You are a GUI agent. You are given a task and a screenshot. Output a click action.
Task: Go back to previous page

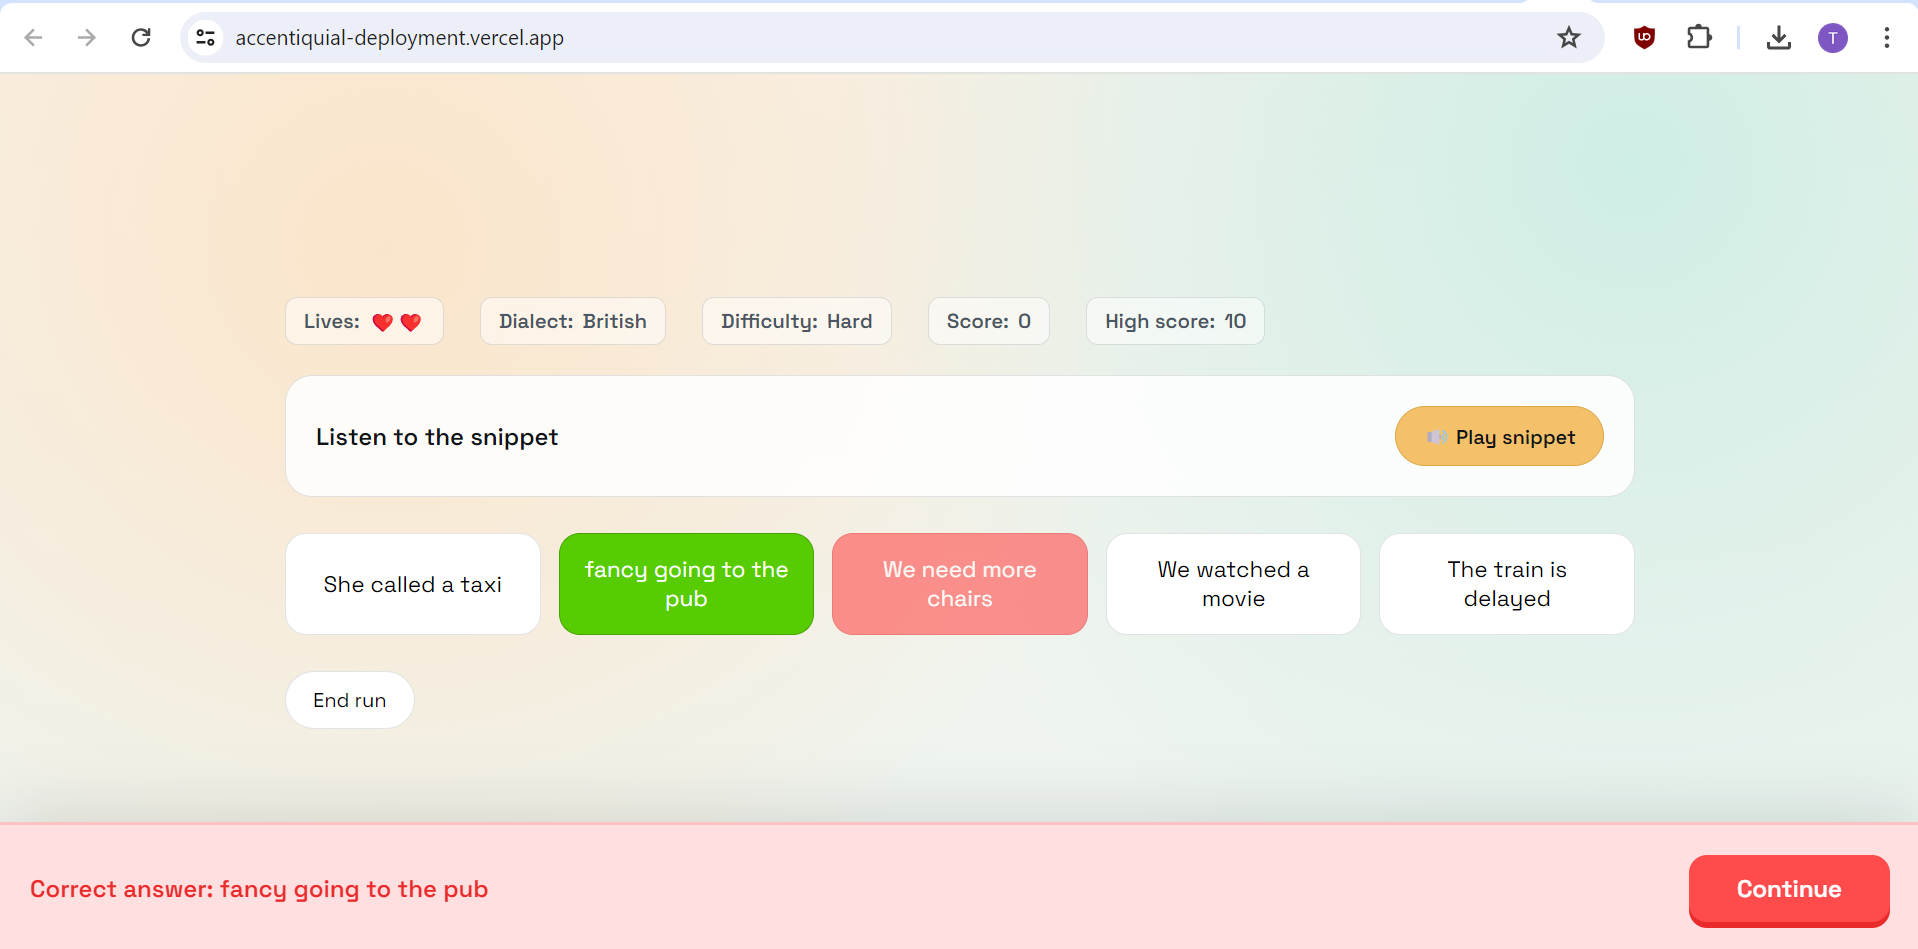tap(33, 38)
